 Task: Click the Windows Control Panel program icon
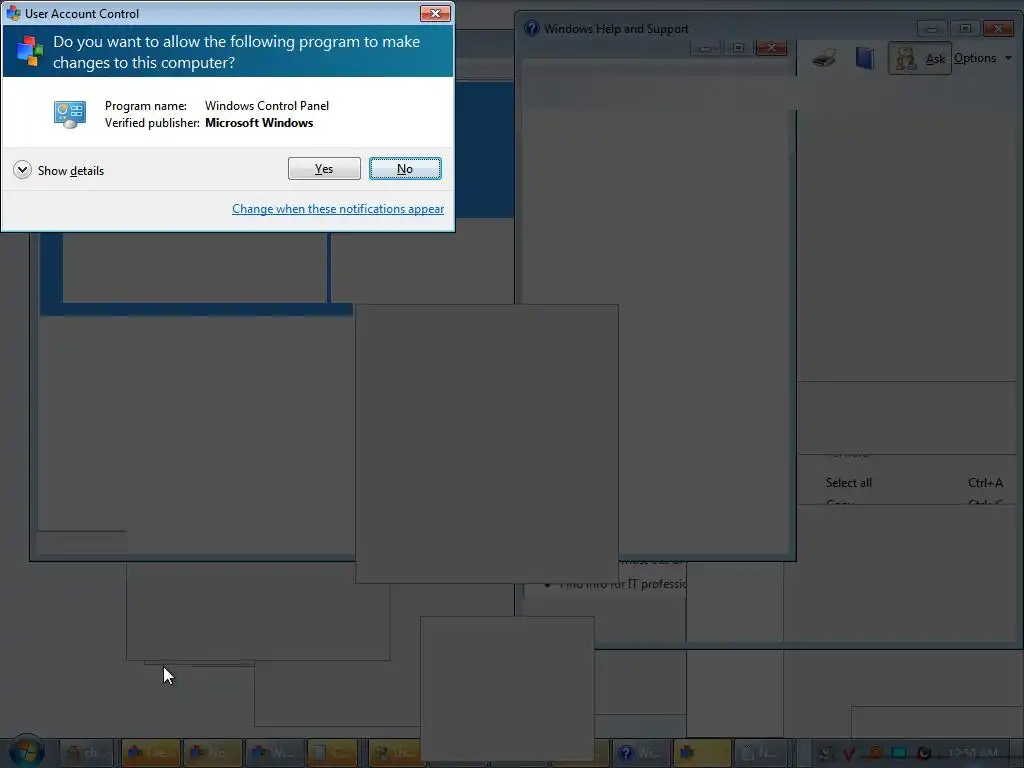[69, 114]
